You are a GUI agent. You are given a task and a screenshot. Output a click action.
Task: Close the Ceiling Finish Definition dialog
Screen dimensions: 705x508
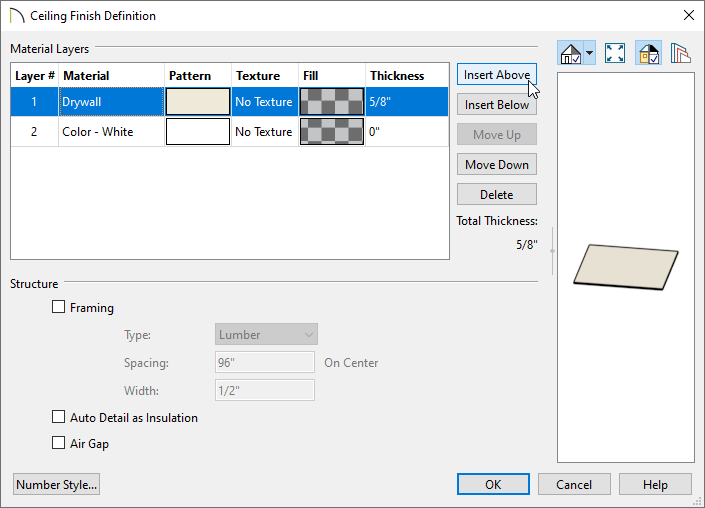(x=688, y=15)
